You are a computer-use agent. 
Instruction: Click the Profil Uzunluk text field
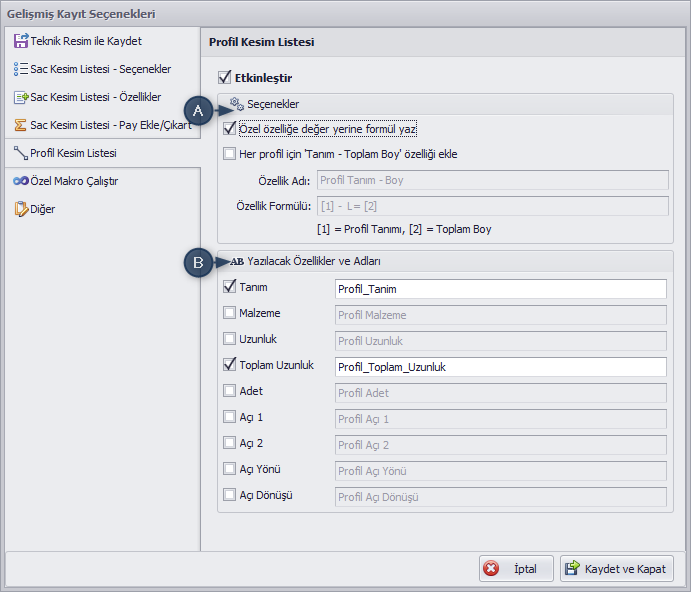pyautogui.click(x=501, y=341)
